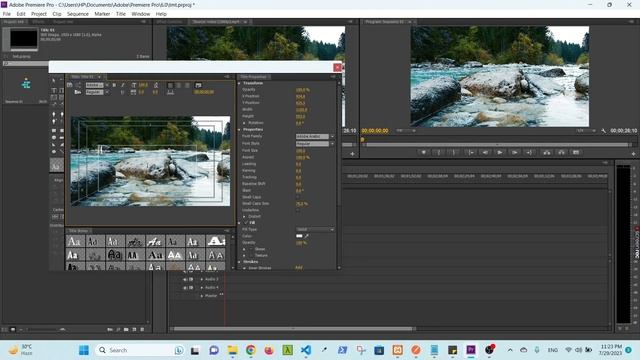Enable the Sheen checkbox
Image resolution: width=640 pixels, height=360 pixels.
coord(251,249)
